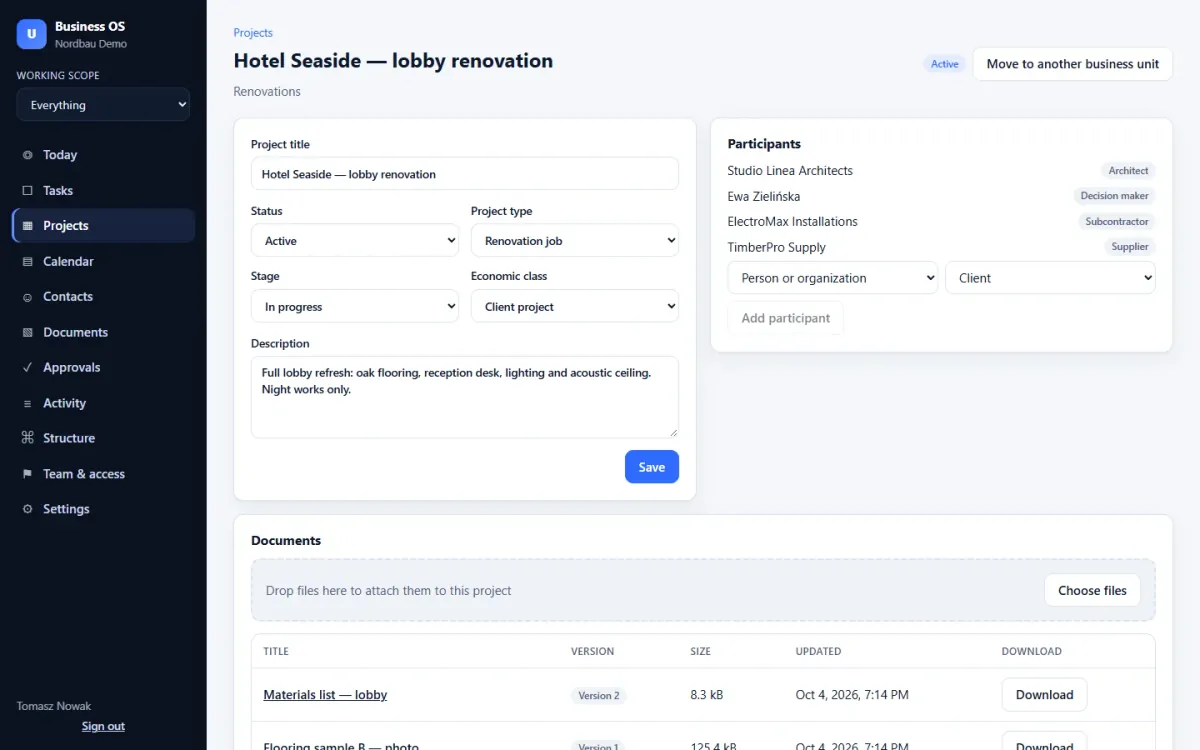Open the Economic class dropdown
This screenshot has height=750, width=1200.
pos(575,307)
